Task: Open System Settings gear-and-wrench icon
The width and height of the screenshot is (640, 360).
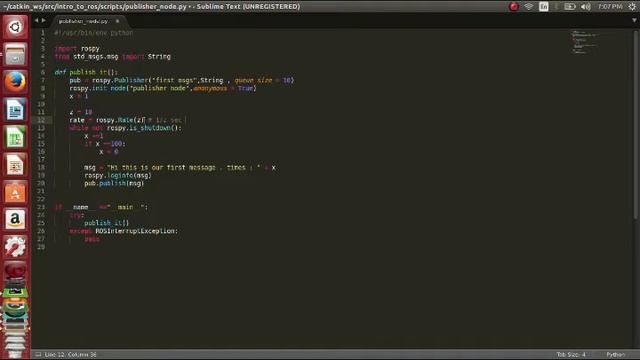Action: (x=15, y=247)
